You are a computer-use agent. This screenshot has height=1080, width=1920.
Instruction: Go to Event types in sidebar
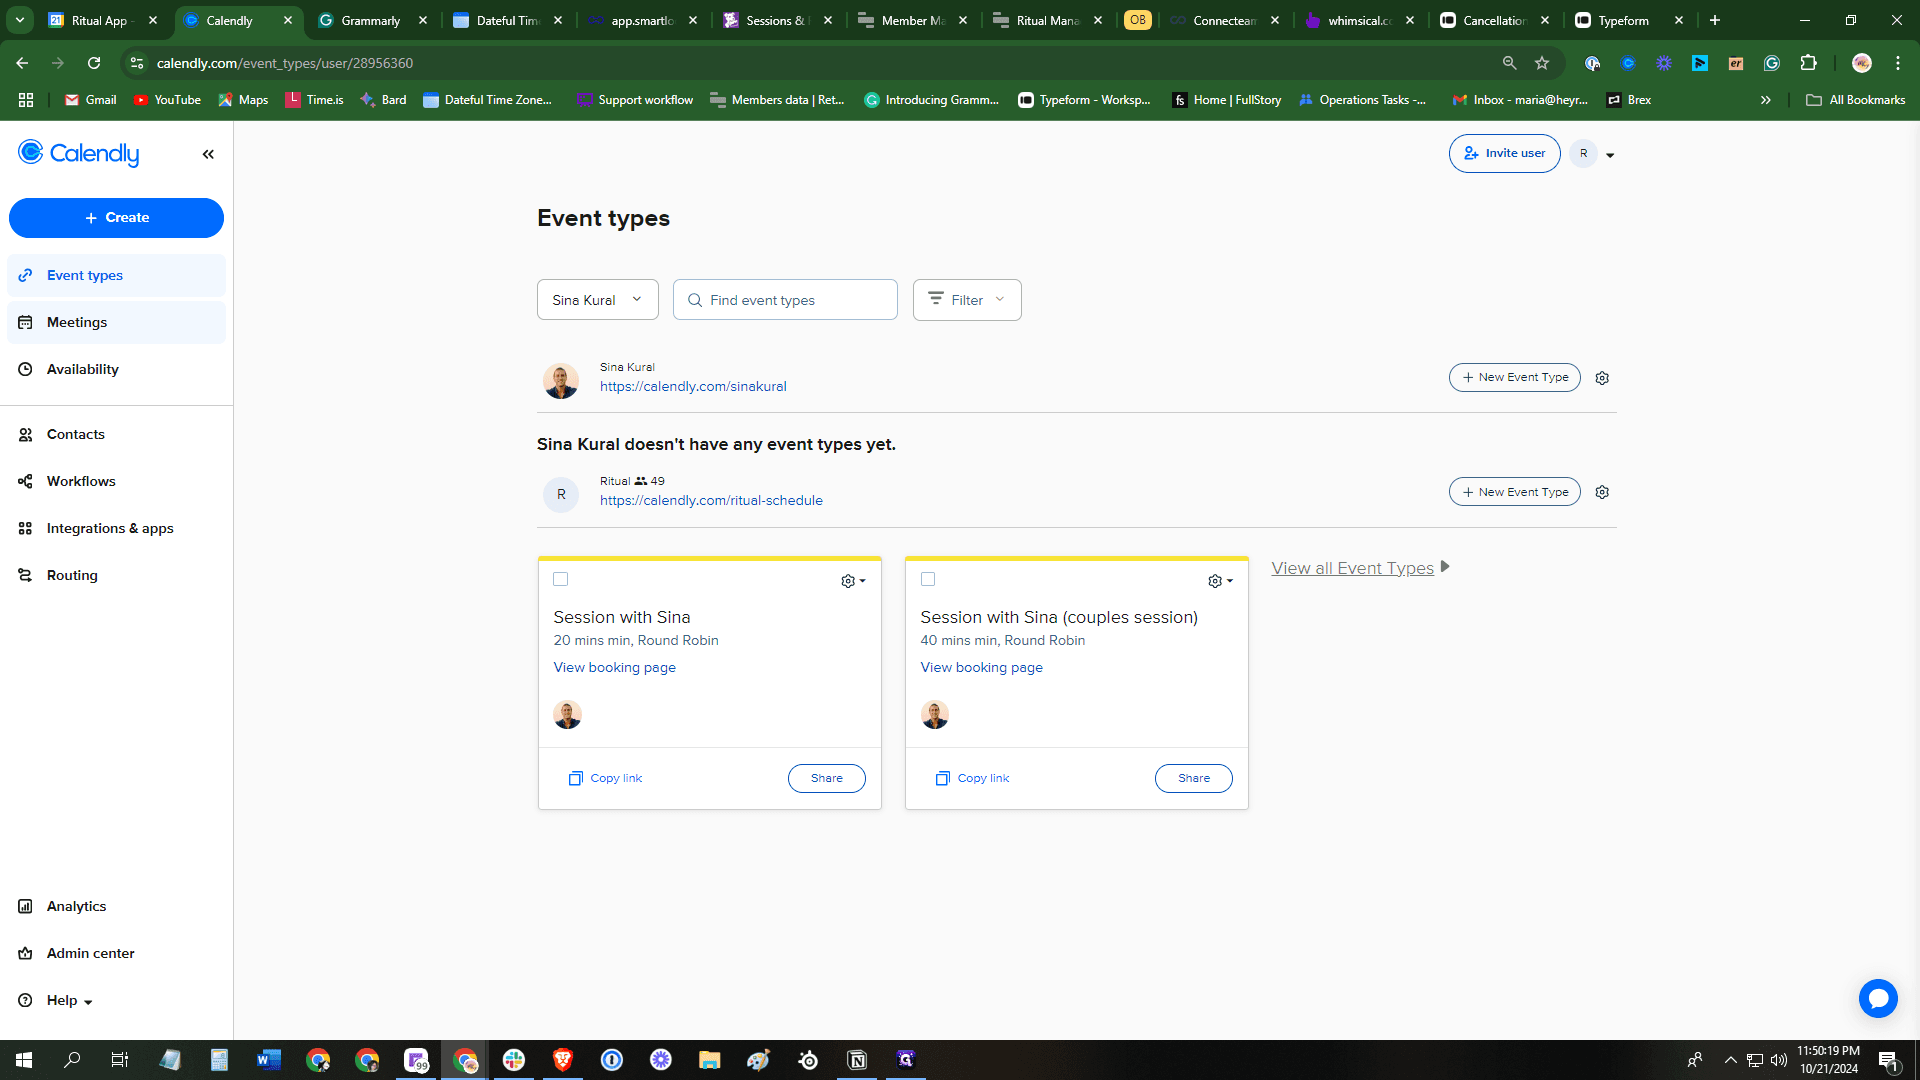(116, 275)
